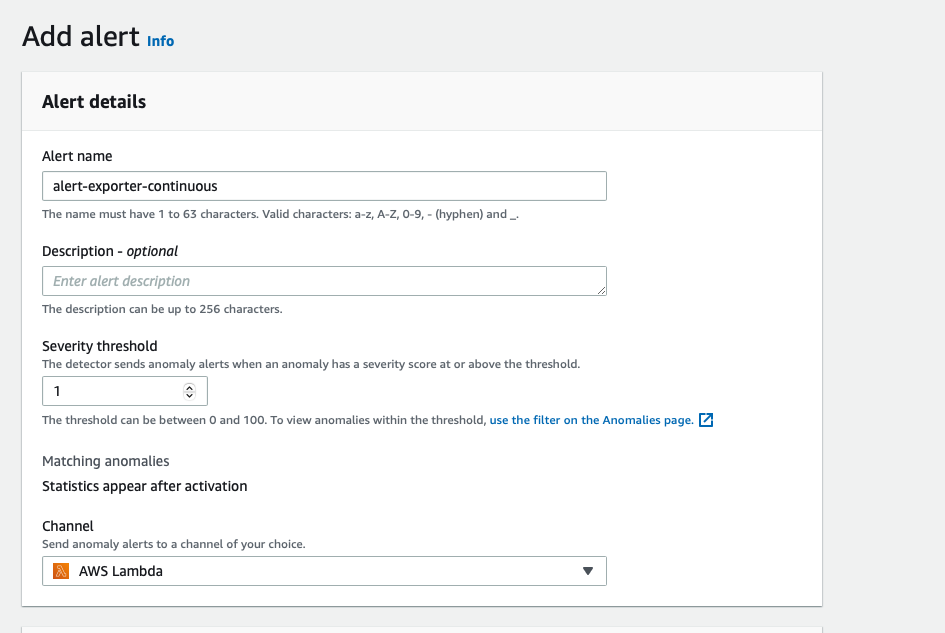Viewport: 945px width, 633px height.
Task: Click the Add alert page title
Action: (x=81, y=36)
